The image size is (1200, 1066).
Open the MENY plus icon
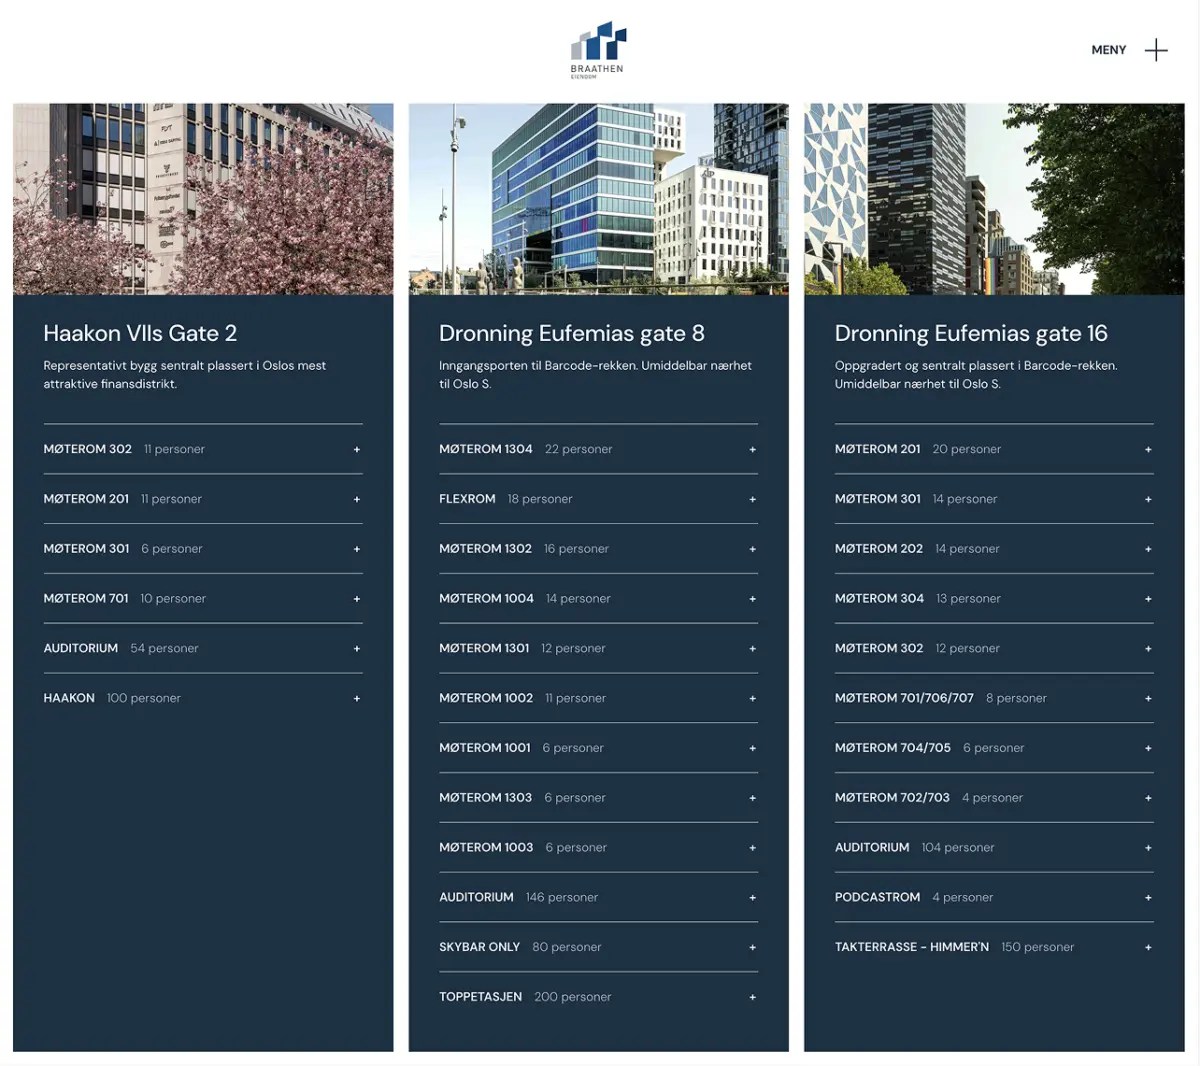click(1156, 50)
